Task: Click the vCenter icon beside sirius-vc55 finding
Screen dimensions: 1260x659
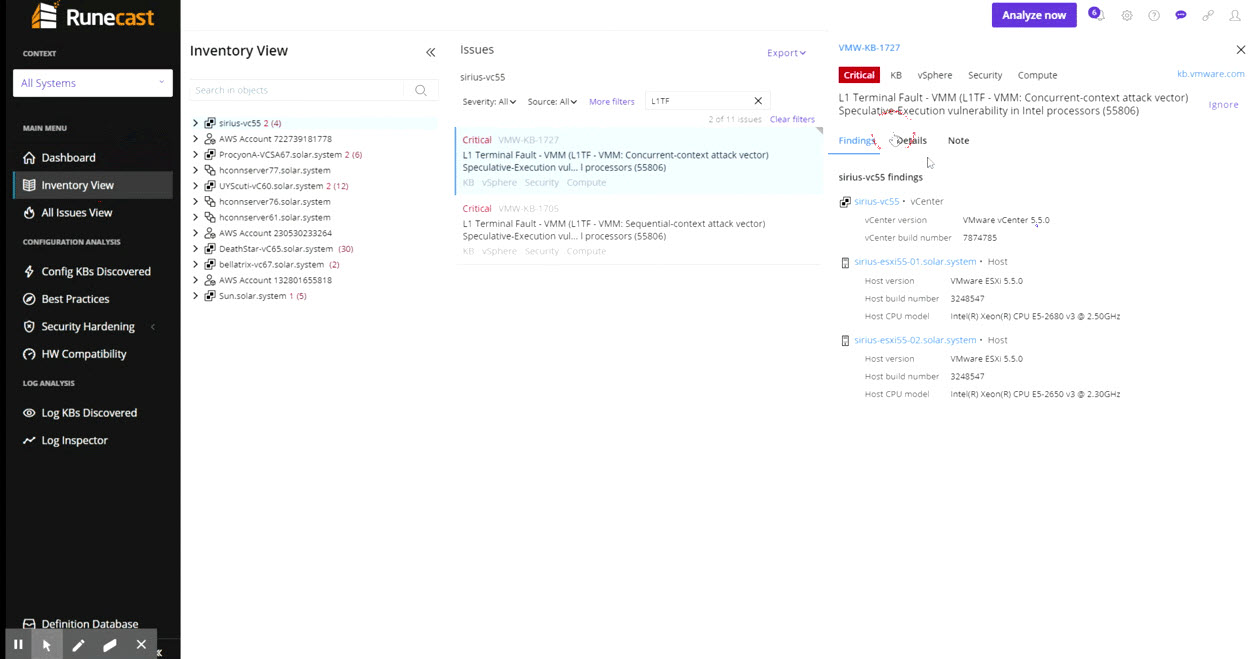Action: (x=845, y=202)
